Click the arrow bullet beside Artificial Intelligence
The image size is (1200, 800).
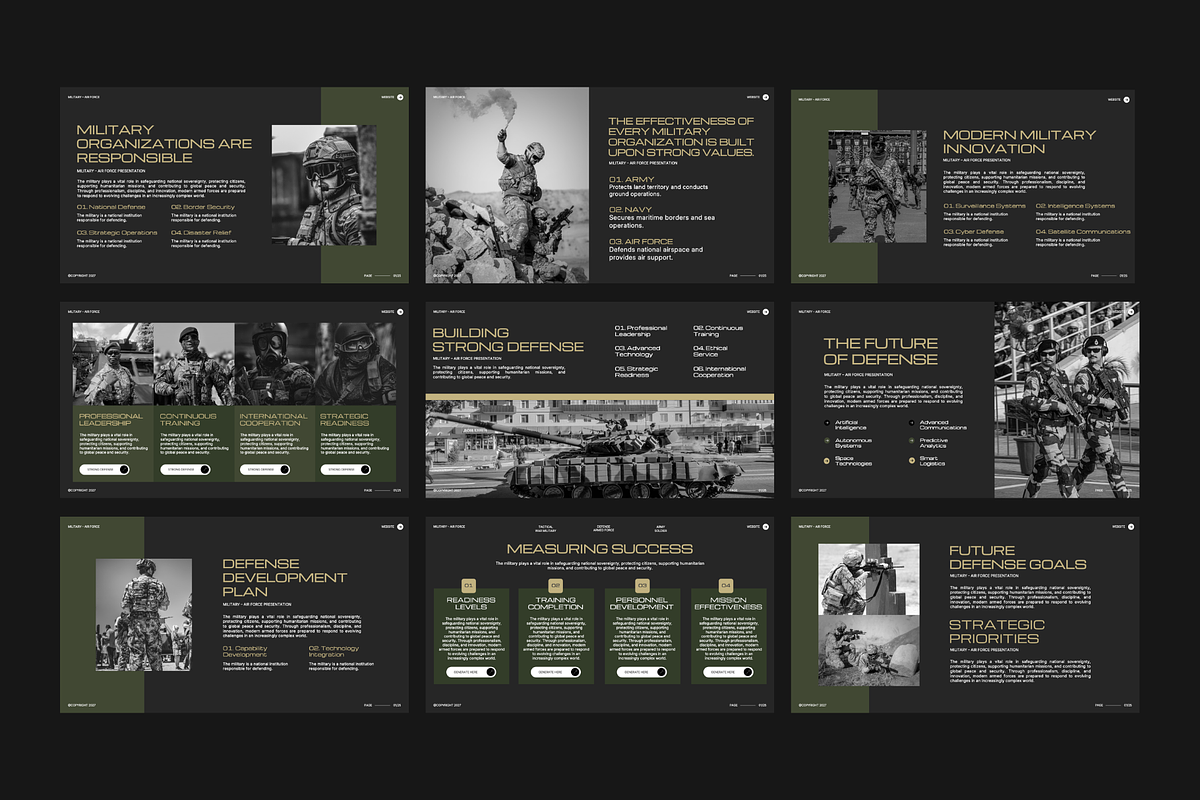click(826, 424)
